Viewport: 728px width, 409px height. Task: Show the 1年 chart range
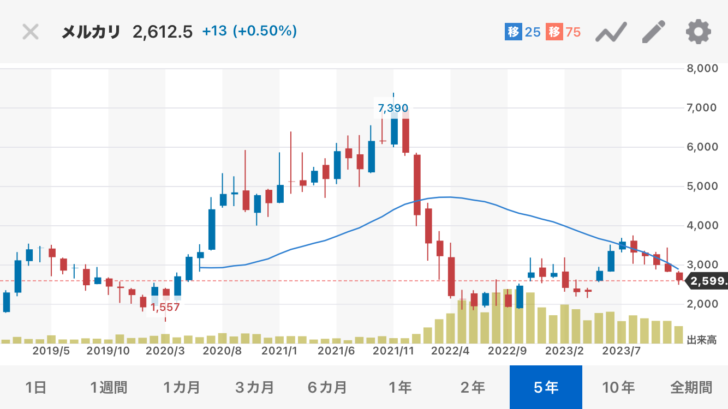click(400, 387)
